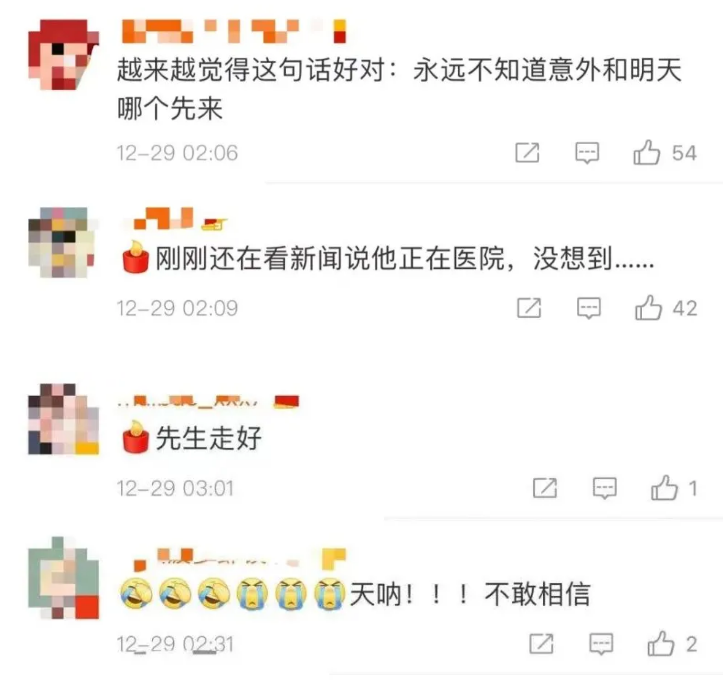
Task: Open avatar beside the 先生走好 comment
Action: click(64, 419)
